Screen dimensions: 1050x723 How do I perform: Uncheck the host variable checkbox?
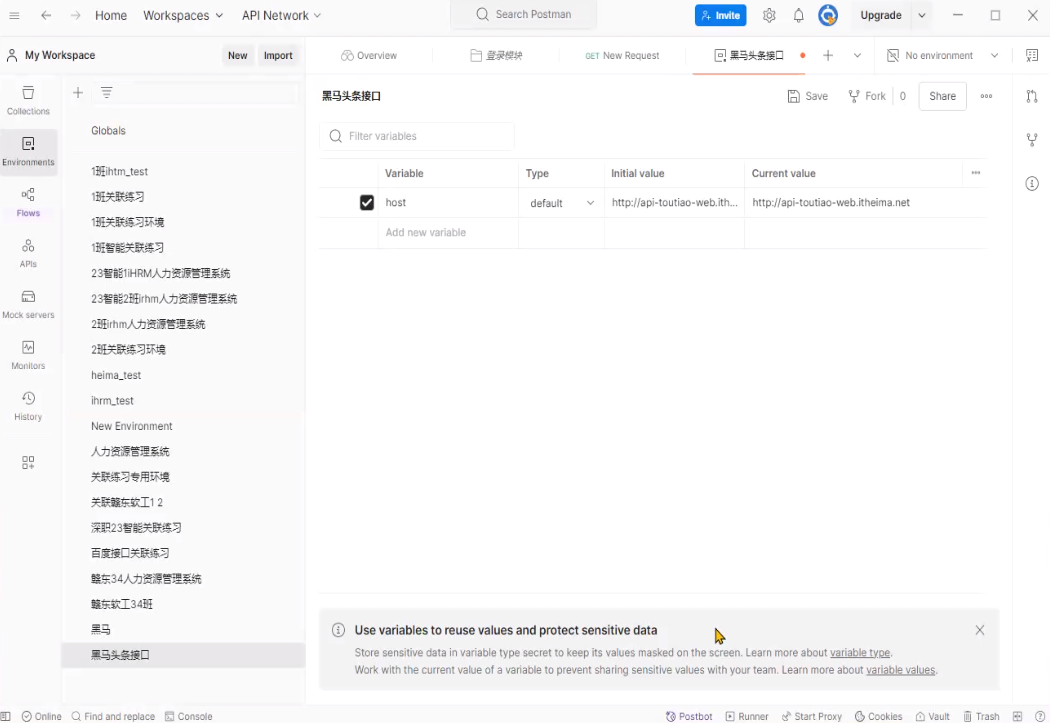pyautogui.click(x=367, y=202)
